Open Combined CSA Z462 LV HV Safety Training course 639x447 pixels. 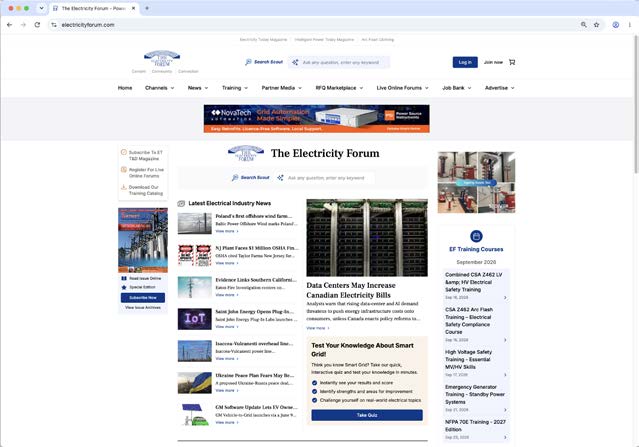tap(474, 282)
